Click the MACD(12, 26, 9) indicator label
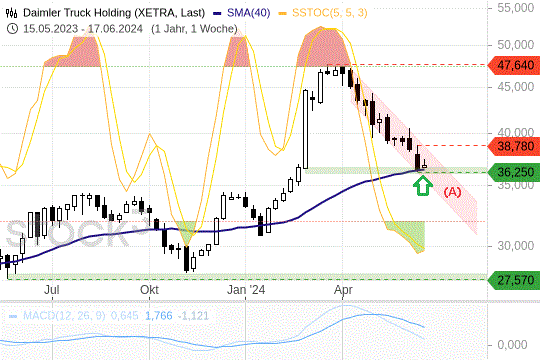Image resolution: width=540 pixels, height=360 pixels. (x=64, y=316)
